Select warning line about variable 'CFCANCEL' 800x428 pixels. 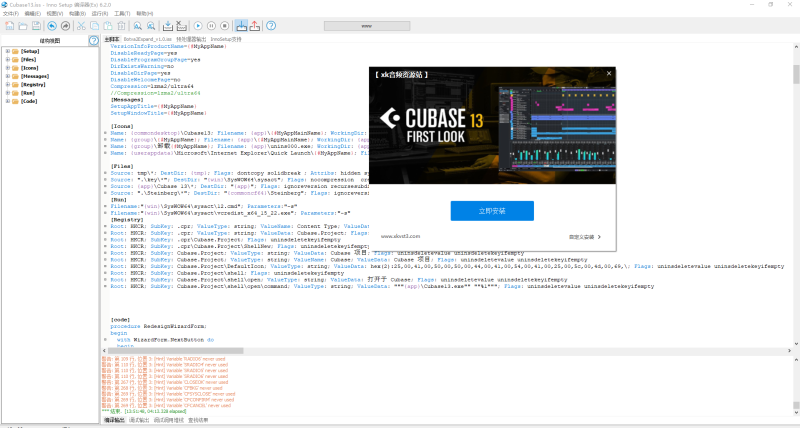[x=166, y=406]
